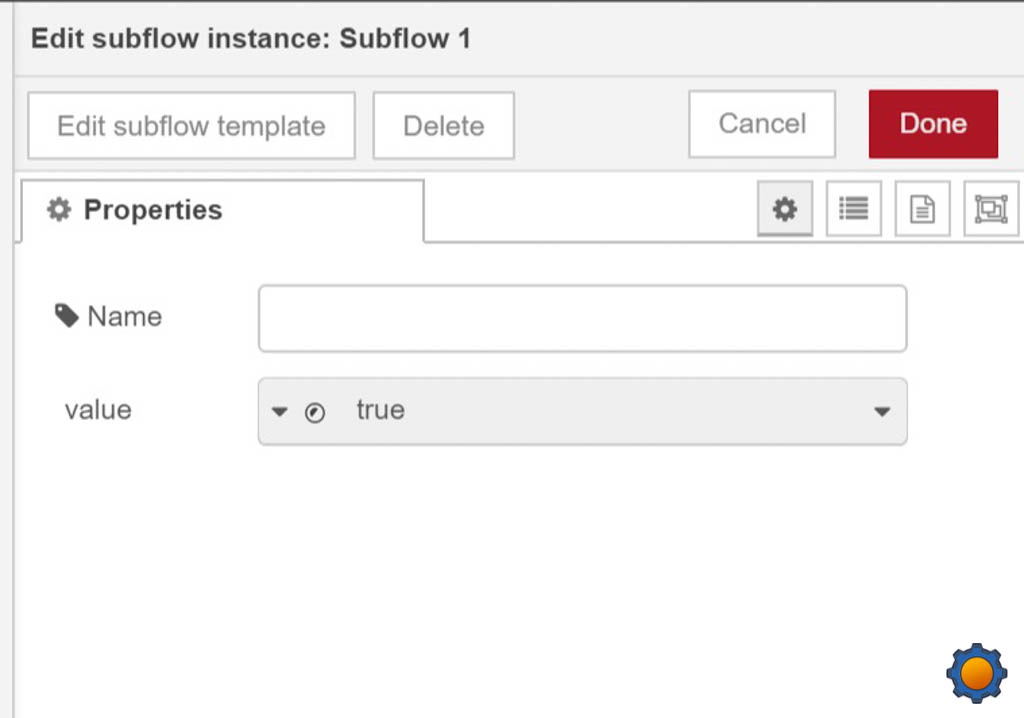Confirm changes with the Done button

(933, 124)
